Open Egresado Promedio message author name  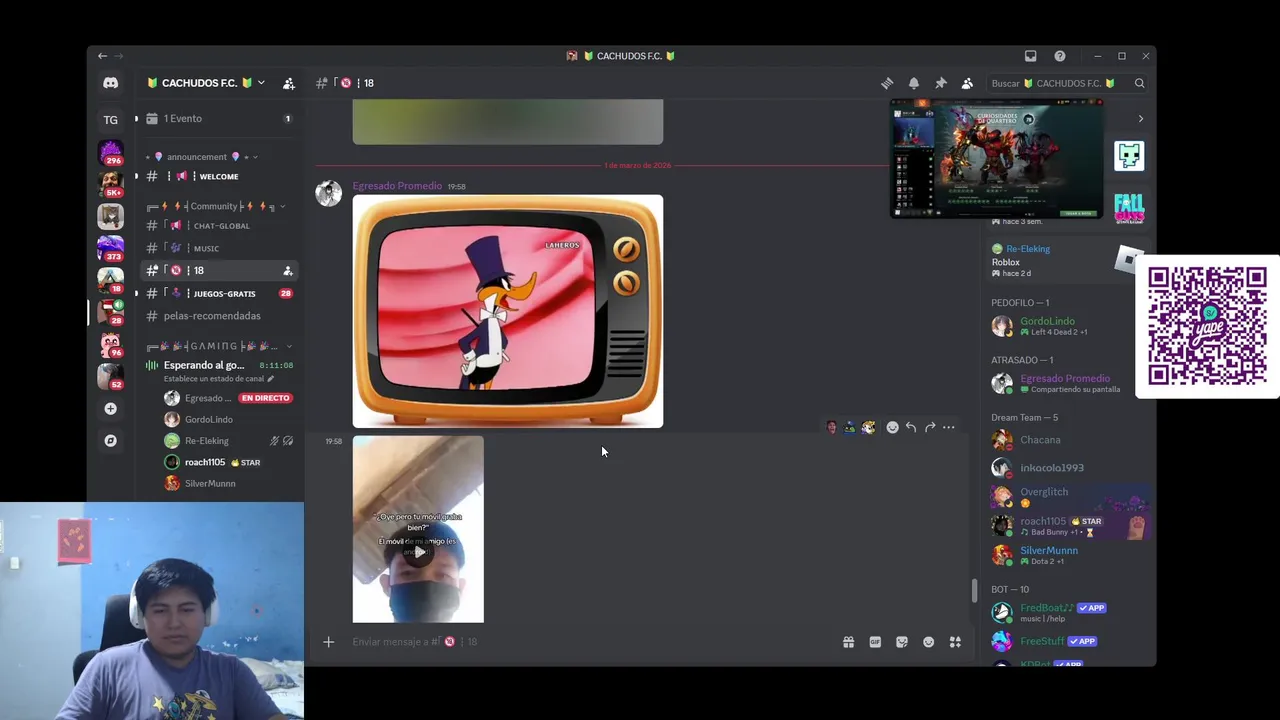click(397, 186)
